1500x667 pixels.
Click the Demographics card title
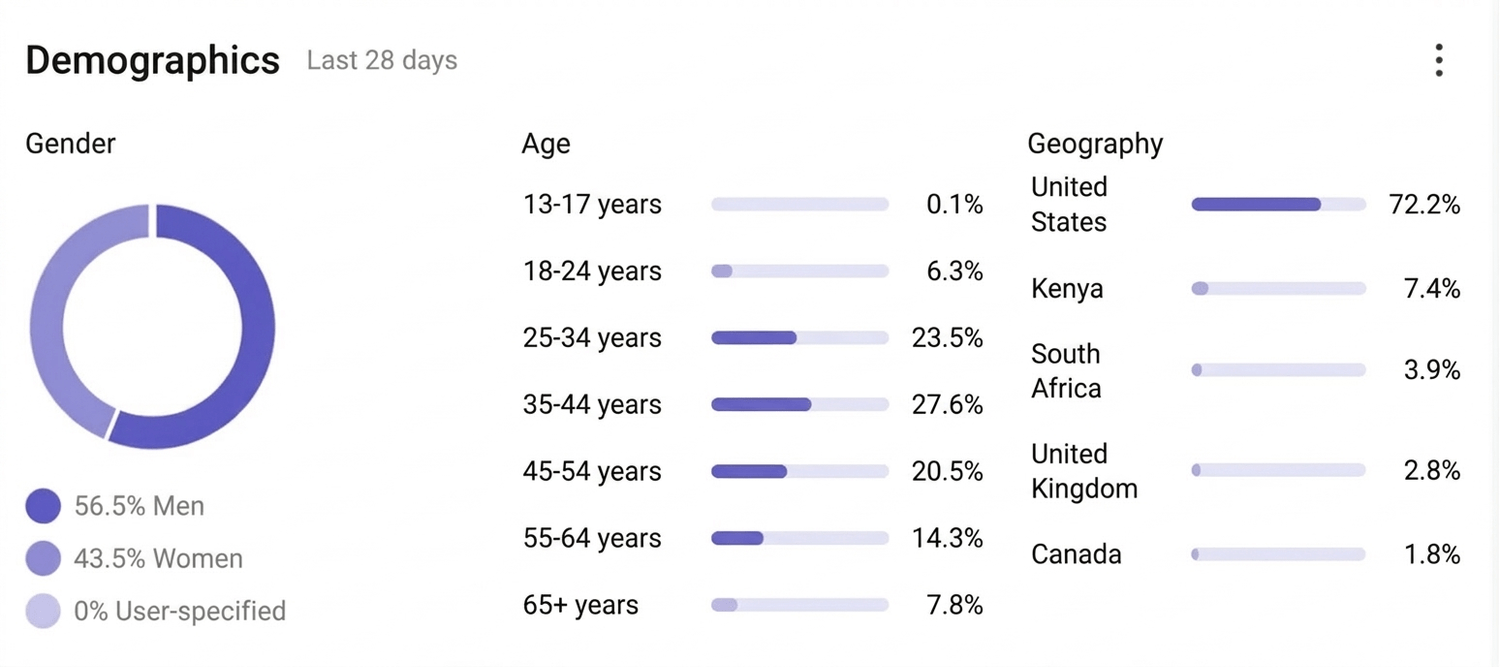[152, 61]
